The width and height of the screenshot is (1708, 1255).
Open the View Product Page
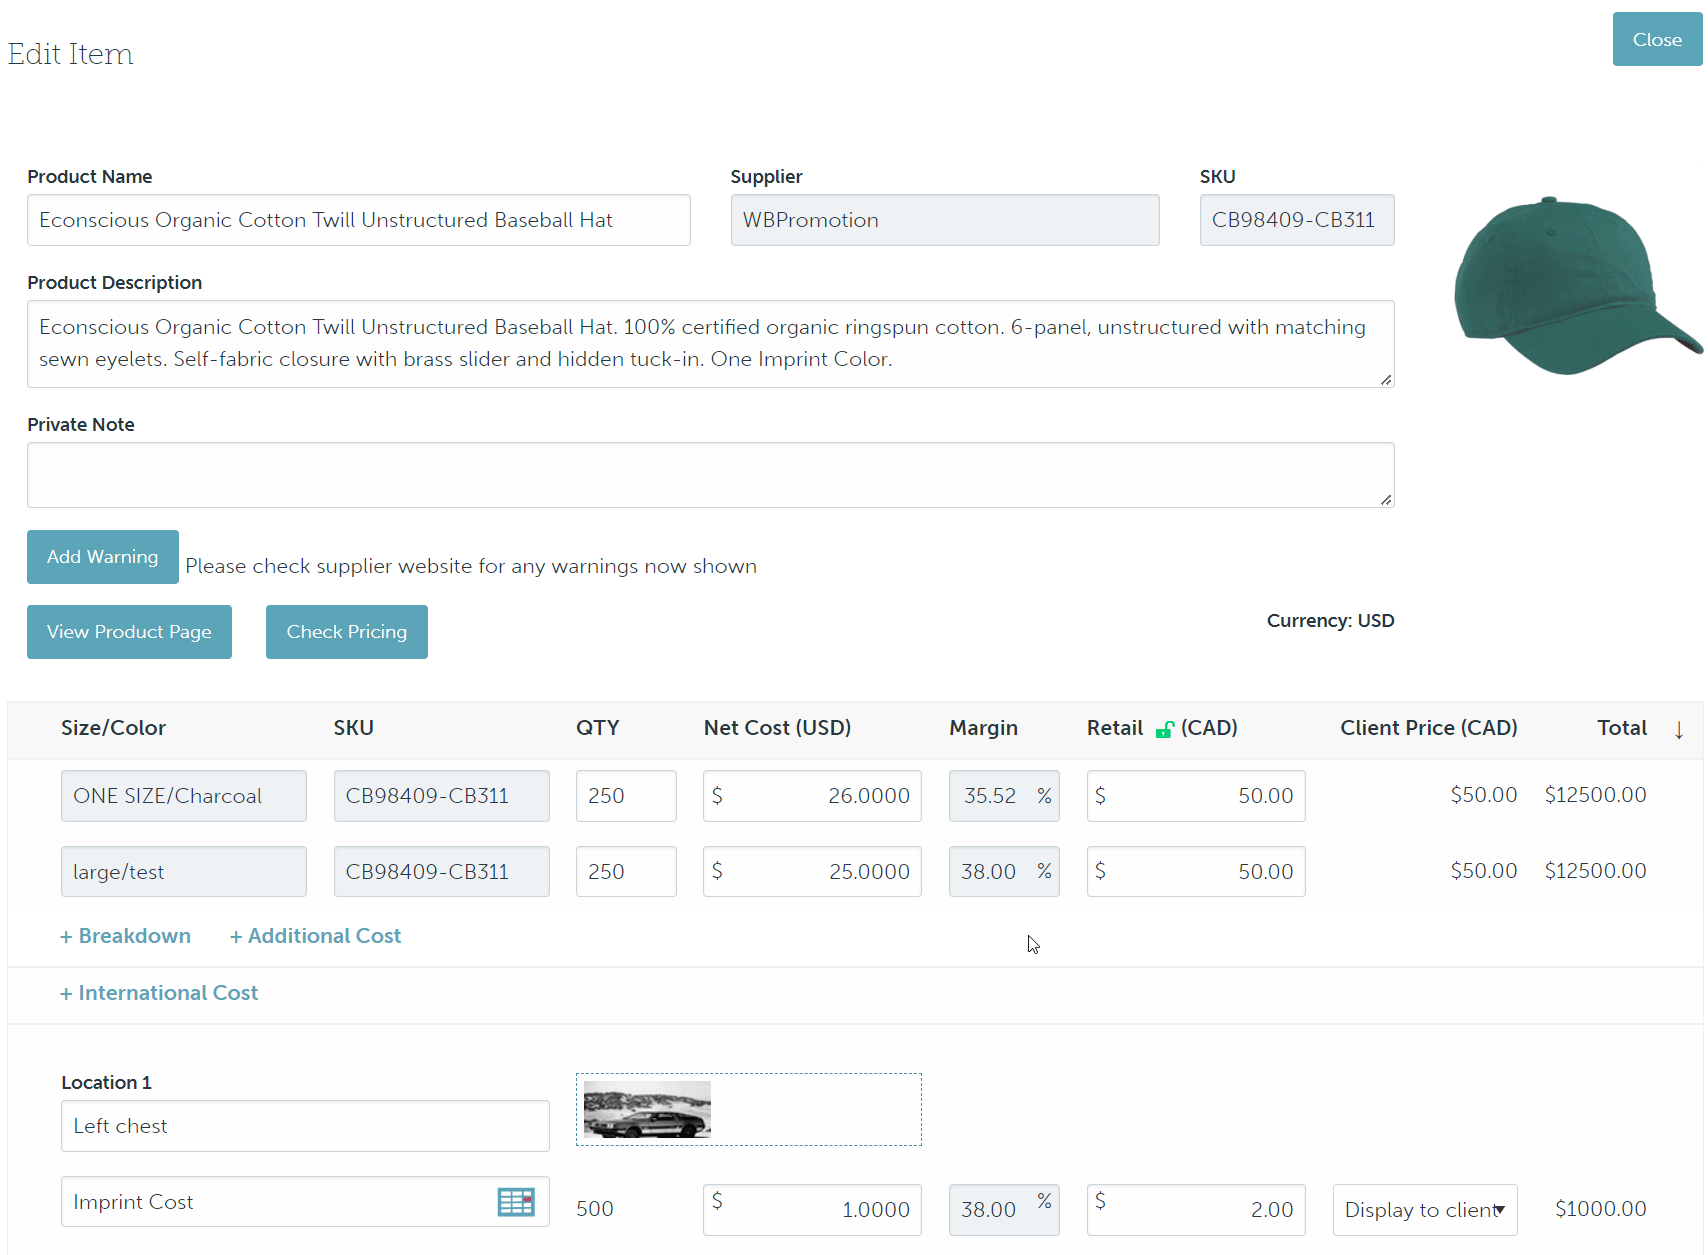128,631
